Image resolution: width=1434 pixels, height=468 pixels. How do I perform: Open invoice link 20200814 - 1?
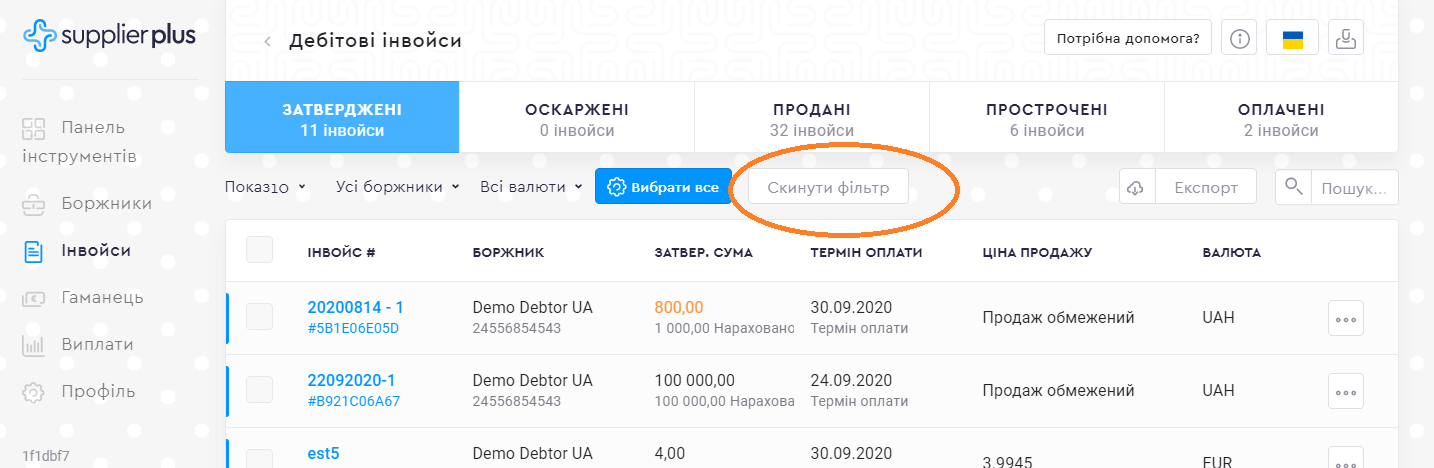(x=355, y=308)
